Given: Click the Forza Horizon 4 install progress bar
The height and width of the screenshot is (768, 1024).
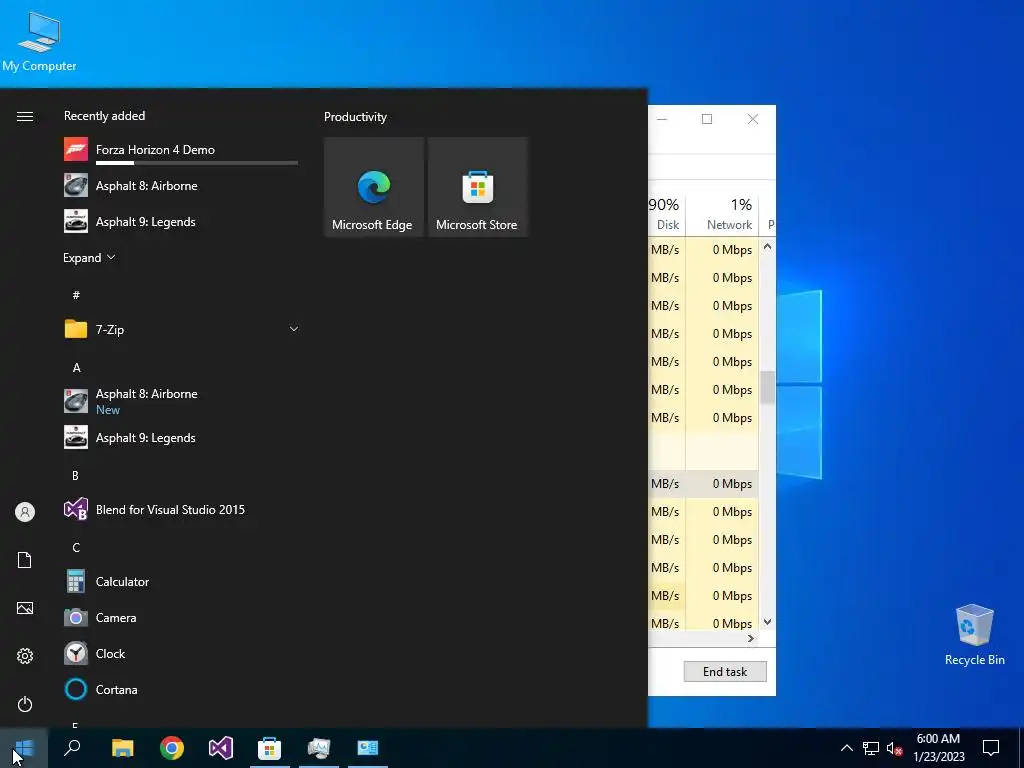Looking at the screenshot, I should (197, 163).
